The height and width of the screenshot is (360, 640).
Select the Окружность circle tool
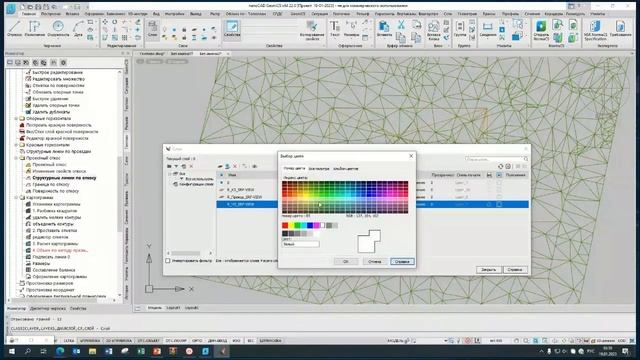(x=58, y=29)
